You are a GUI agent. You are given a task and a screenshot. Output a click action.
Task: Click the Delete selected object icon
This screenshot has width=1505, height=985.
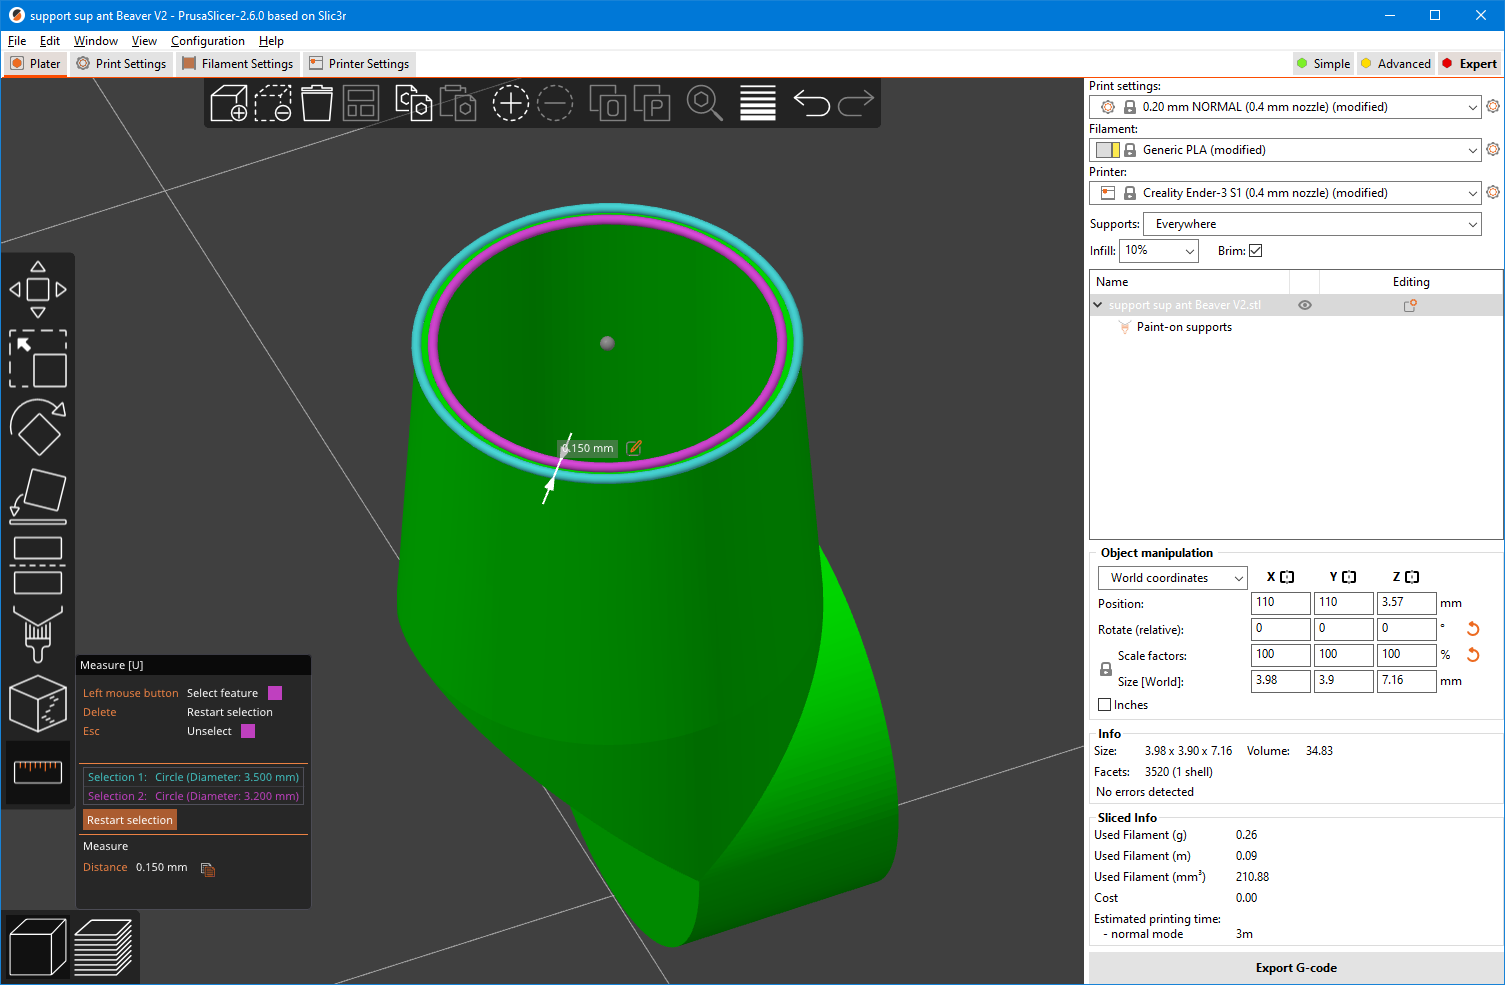point(273,103)
